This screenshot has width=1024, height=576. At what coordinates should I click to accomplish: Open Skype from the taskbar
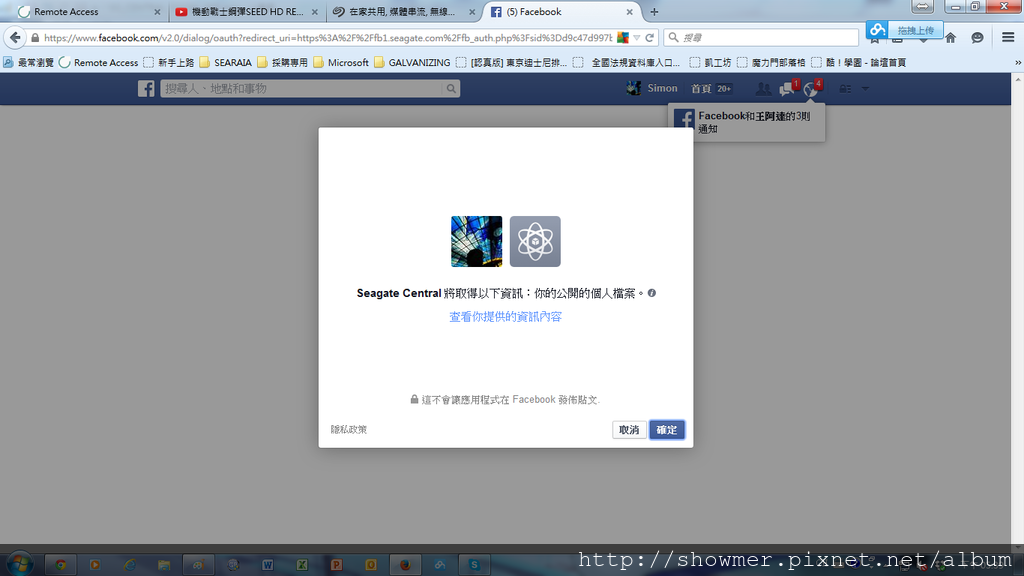474,565
